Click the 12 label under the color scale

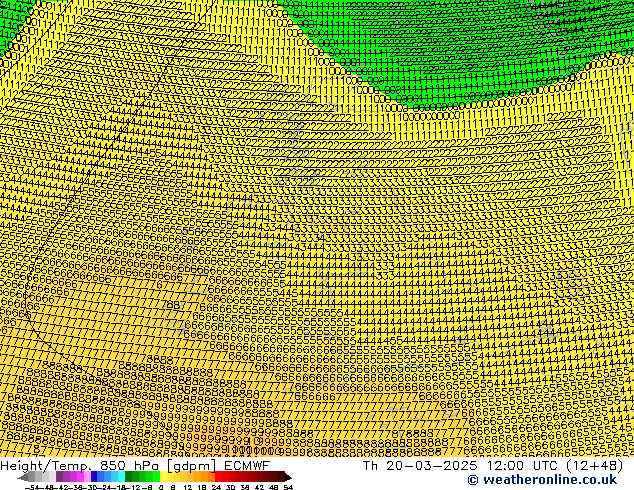tap(187, 488)
